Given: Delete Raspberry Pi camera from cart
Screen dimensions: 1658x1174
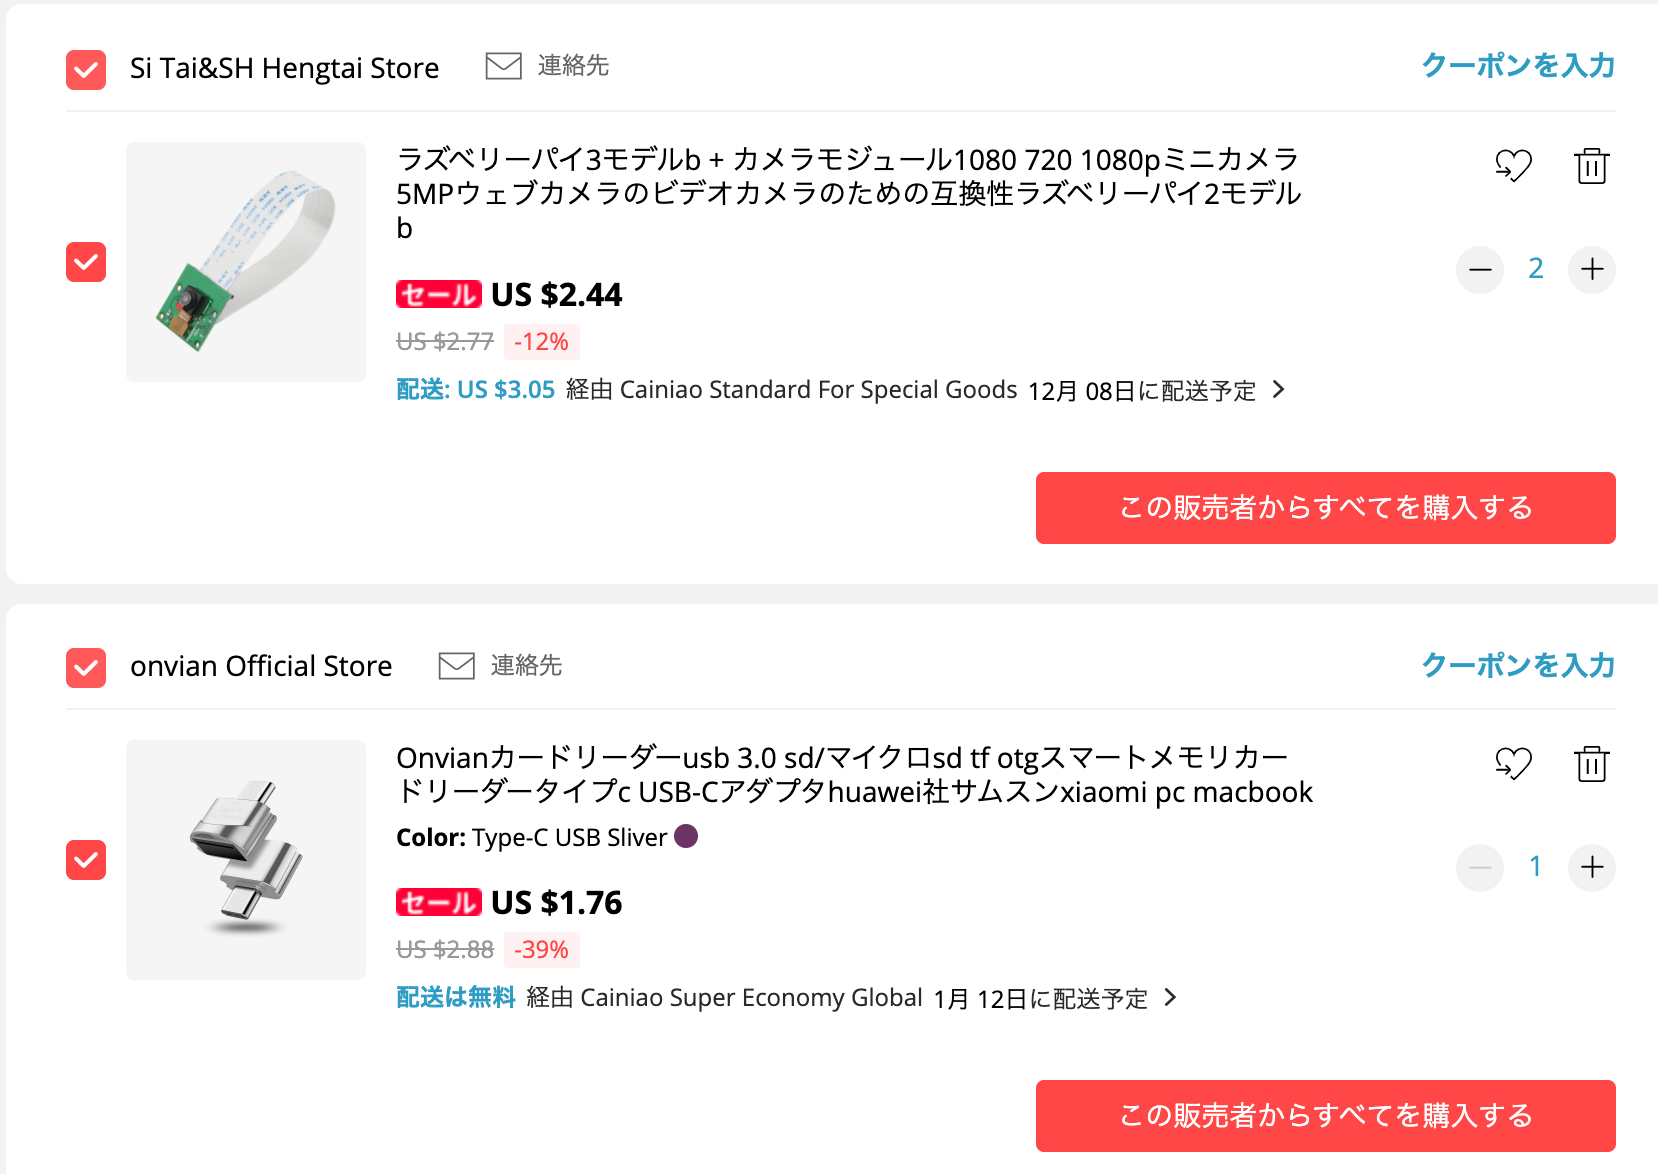Looking at the screenshot, I should [1591, 166].
